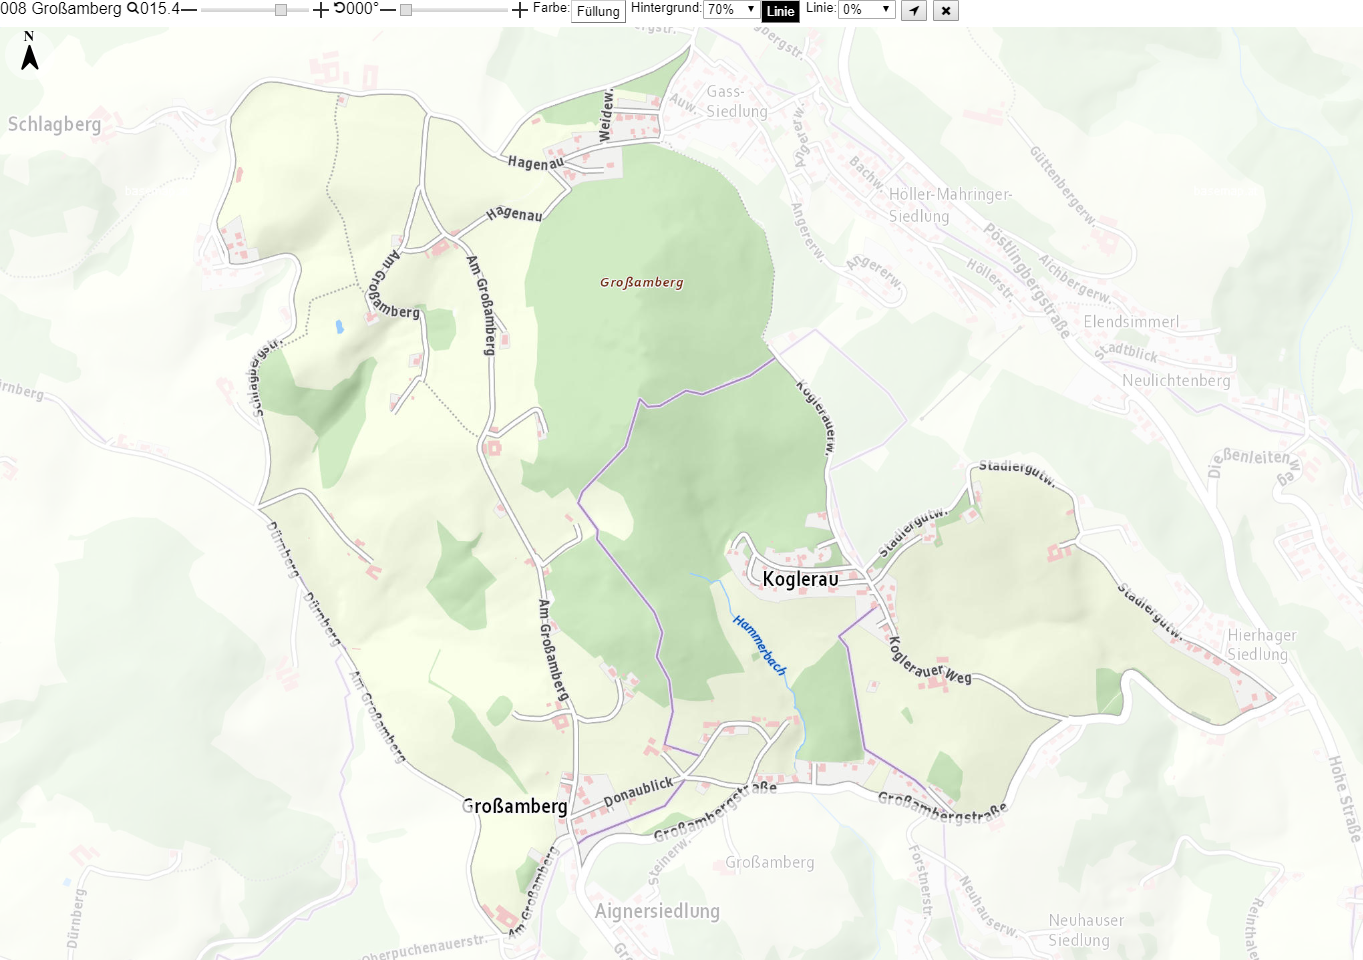Screen dimensions: 1363x960
Task: Click the rotation reset arrow icon
Action: 340,8
